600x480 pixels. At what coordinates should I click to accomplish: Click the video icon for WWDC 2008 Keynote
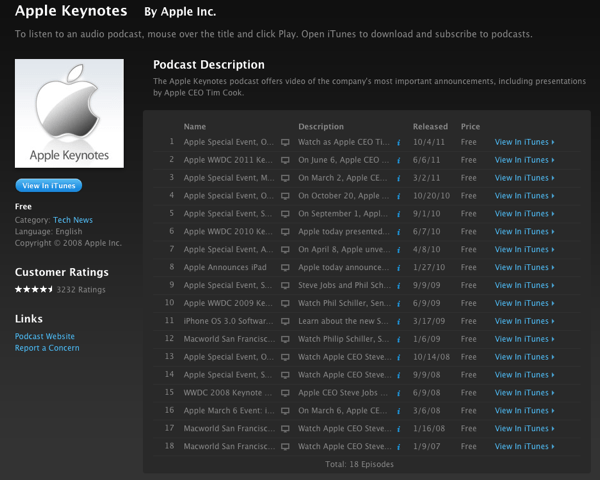(285, 393)
